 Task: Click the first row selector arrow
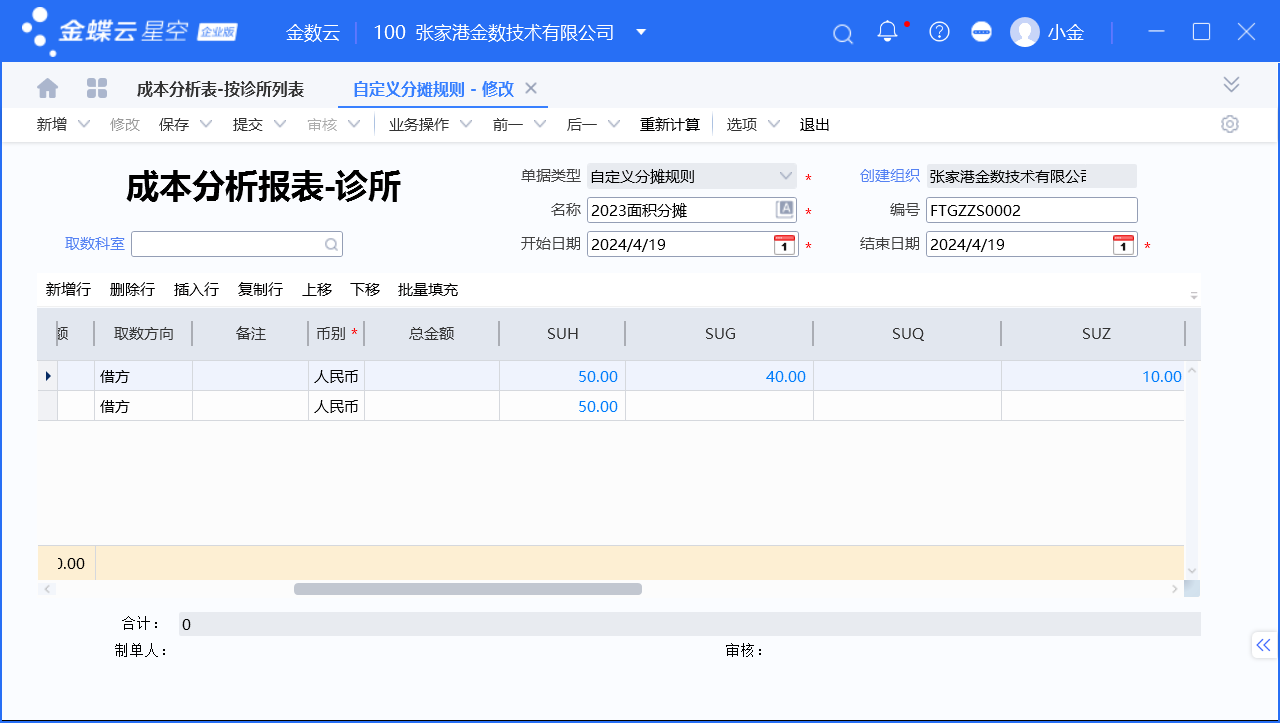point(48,376)
